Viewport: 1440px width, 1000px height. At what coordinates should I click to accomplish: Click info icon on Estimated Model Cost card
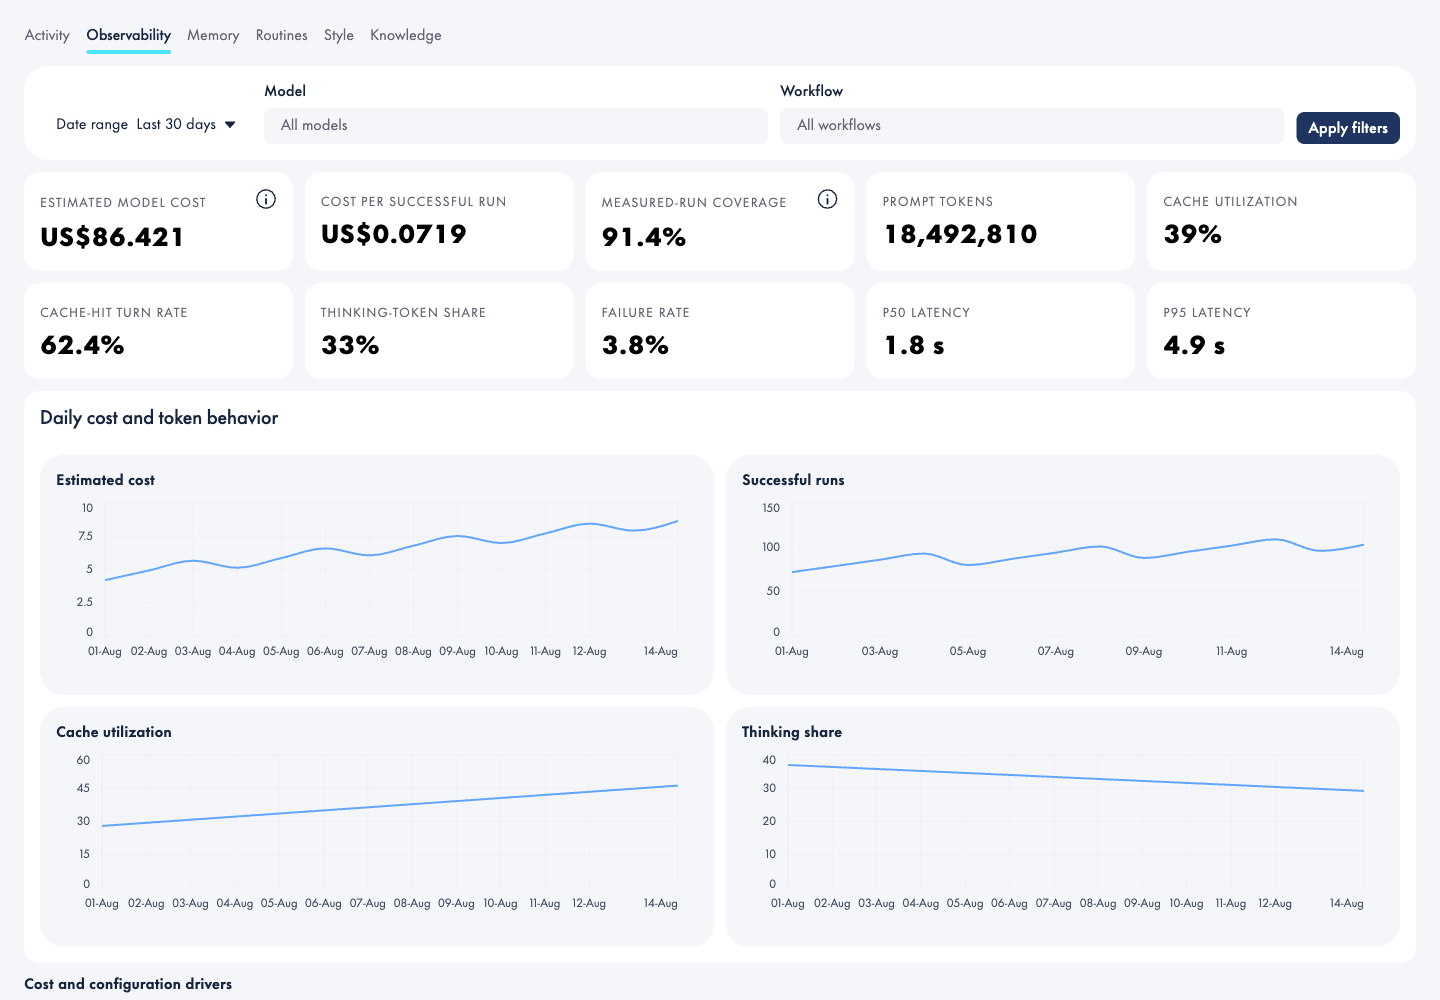pyautogui.click(x=266, y=199)
